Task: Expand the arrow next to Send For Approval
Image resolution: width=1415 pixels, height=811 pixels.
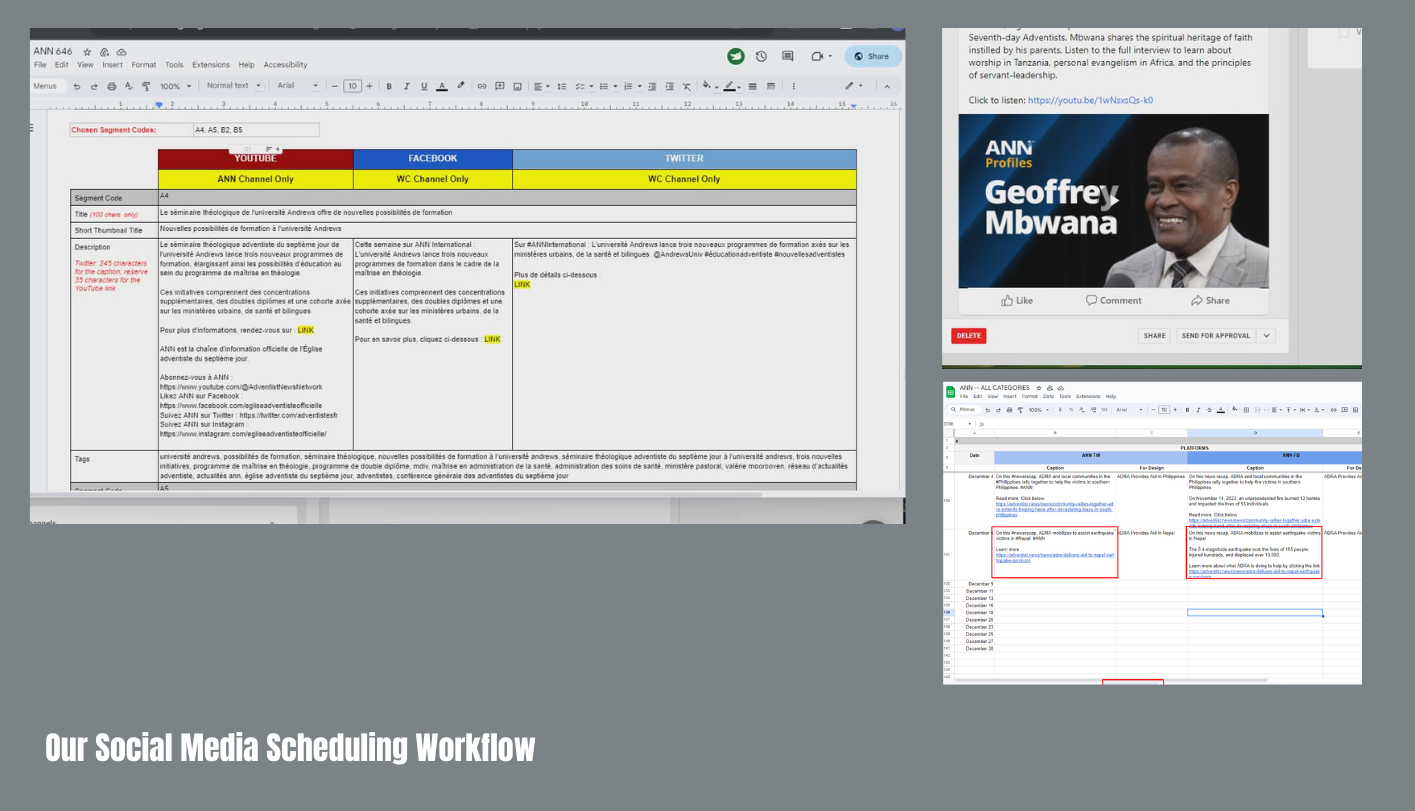Action: coord(1267,336)
